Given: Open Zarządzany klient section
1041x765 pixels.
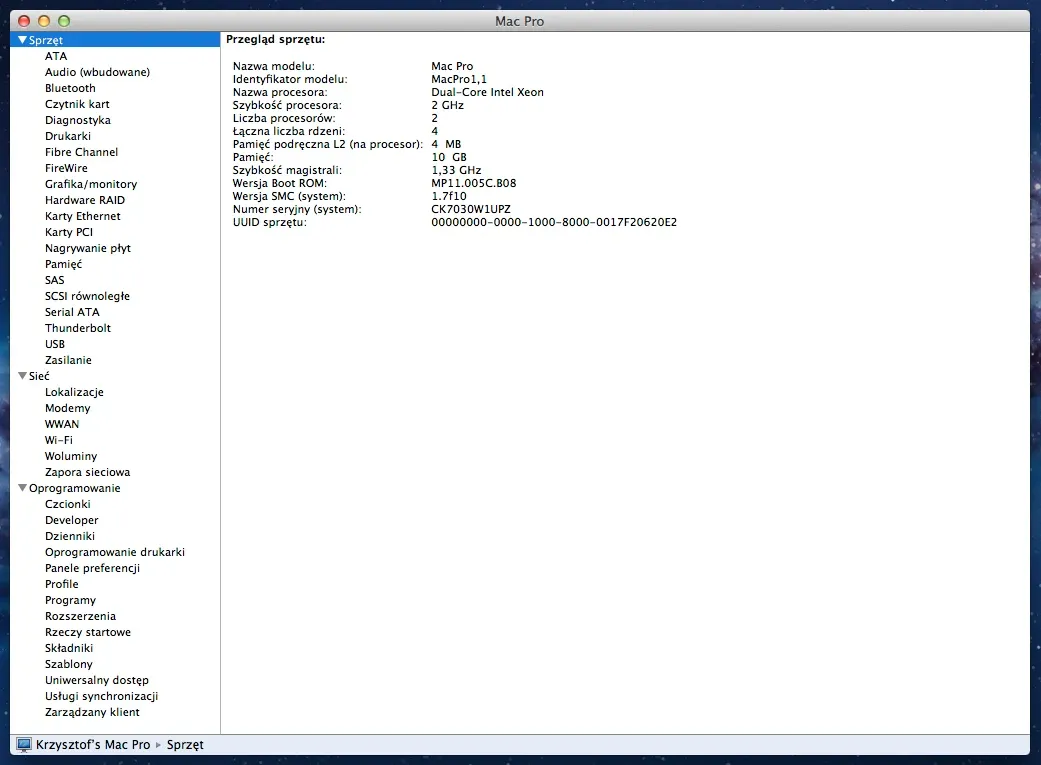Looking at the screenshot, I should pos(92,713).
